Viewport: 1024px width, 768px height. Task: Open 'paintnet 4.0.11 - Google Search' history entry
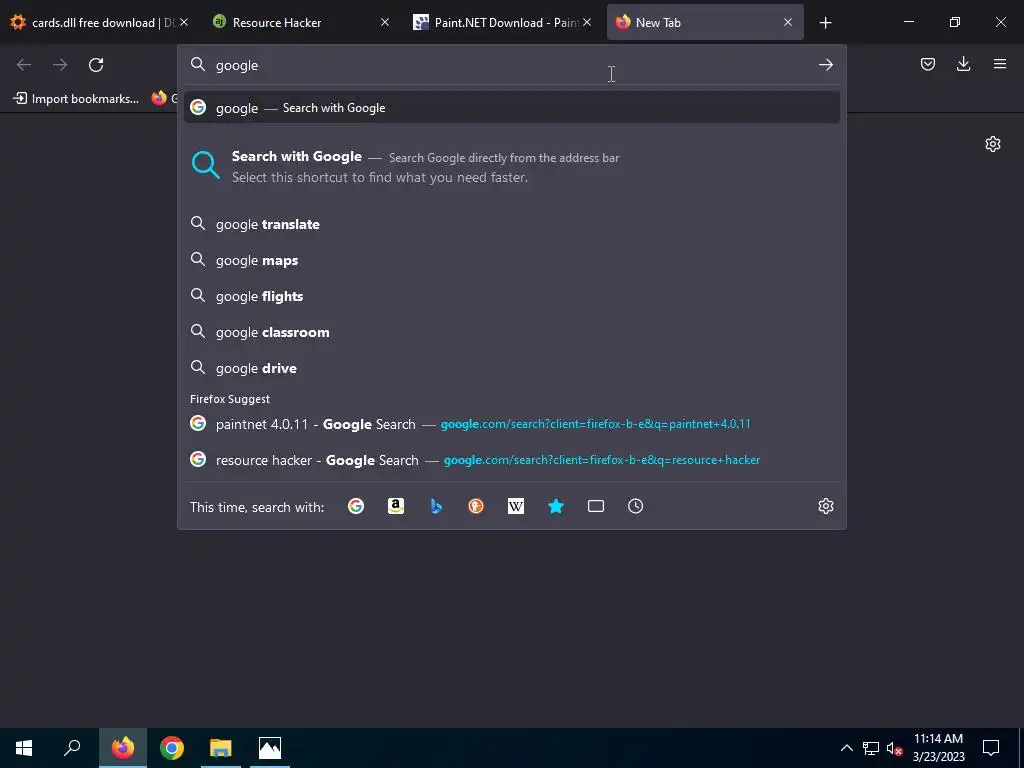click(512, 424)
